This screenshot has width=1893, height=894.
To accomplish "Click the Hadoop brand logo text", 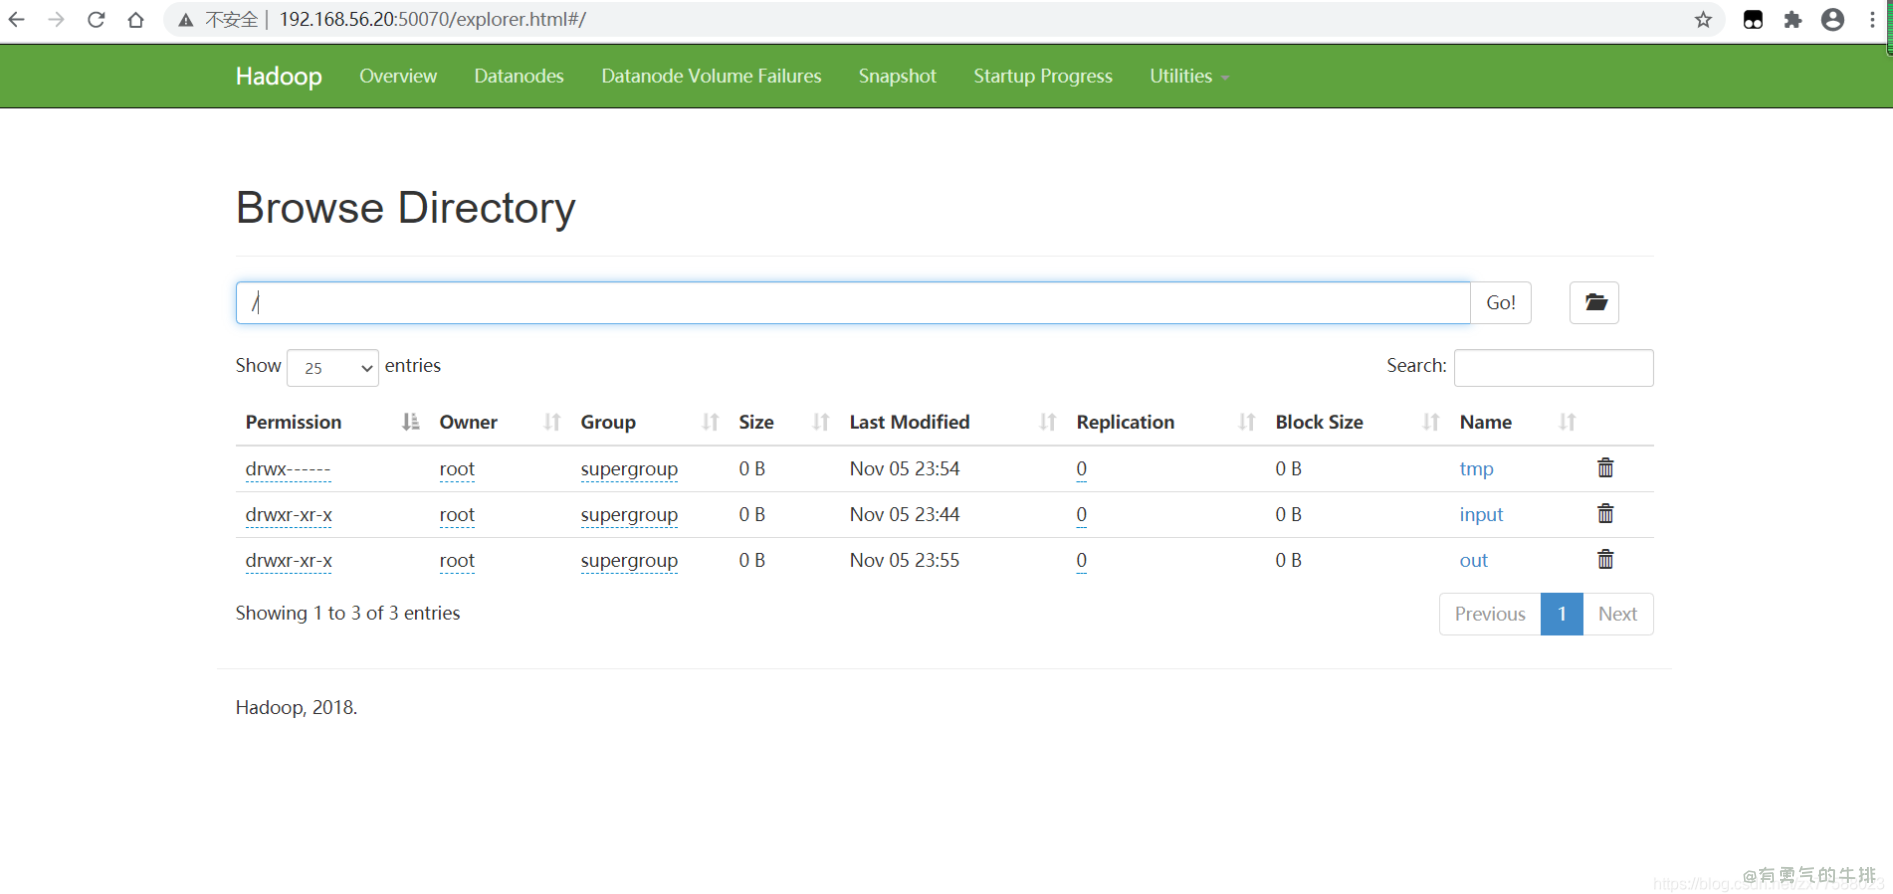I will tap(279, 76).
